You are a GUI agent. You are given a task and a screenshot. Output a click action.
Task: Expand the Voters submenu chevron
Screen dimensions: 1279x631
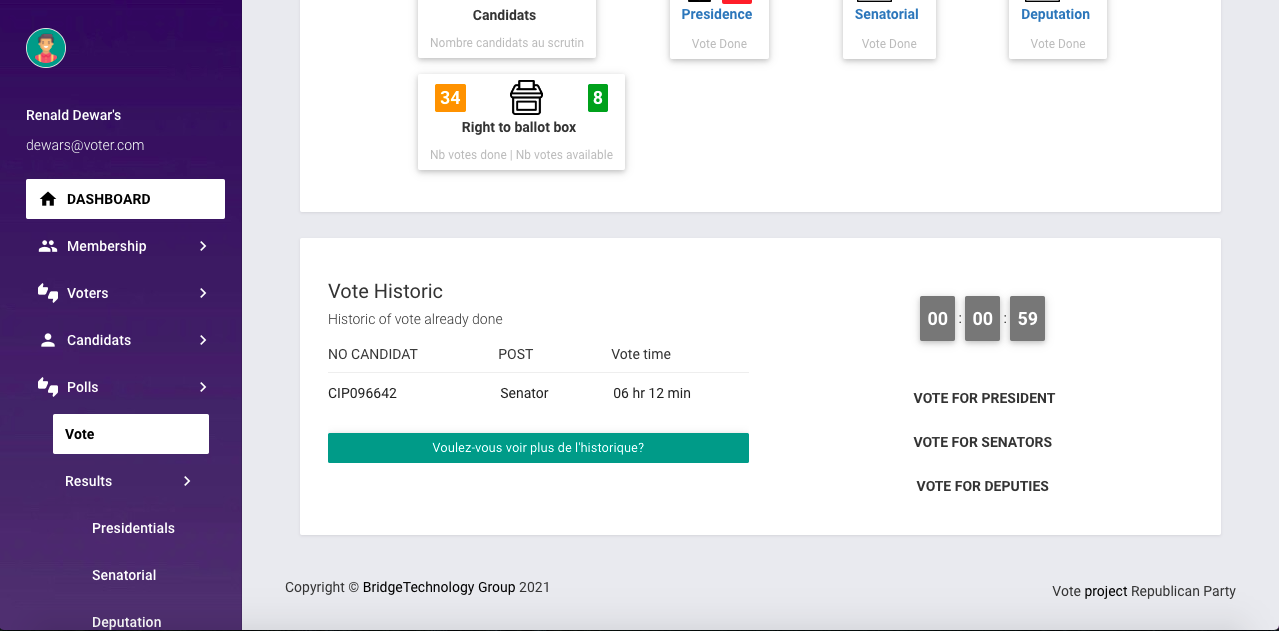point(203,293)
